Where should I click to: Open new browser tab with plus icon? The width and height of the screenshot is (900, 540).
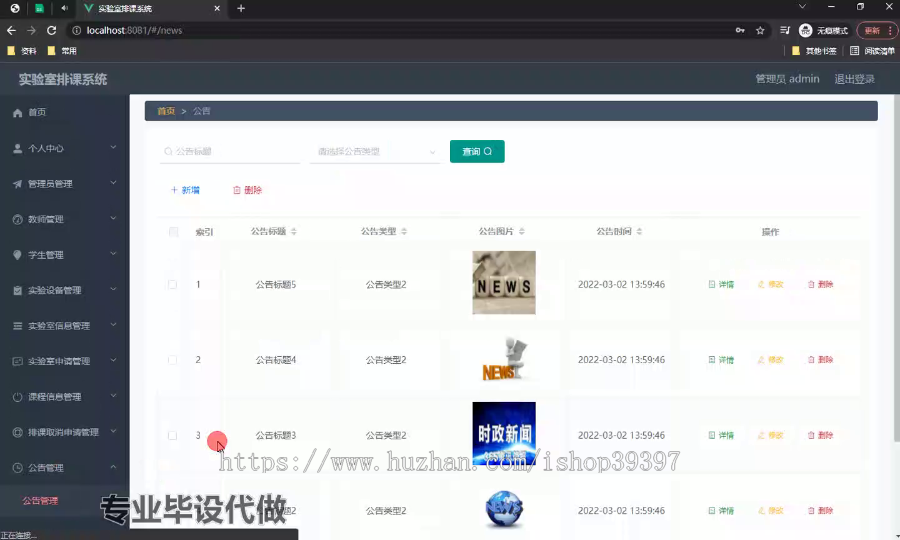(241, 8)
